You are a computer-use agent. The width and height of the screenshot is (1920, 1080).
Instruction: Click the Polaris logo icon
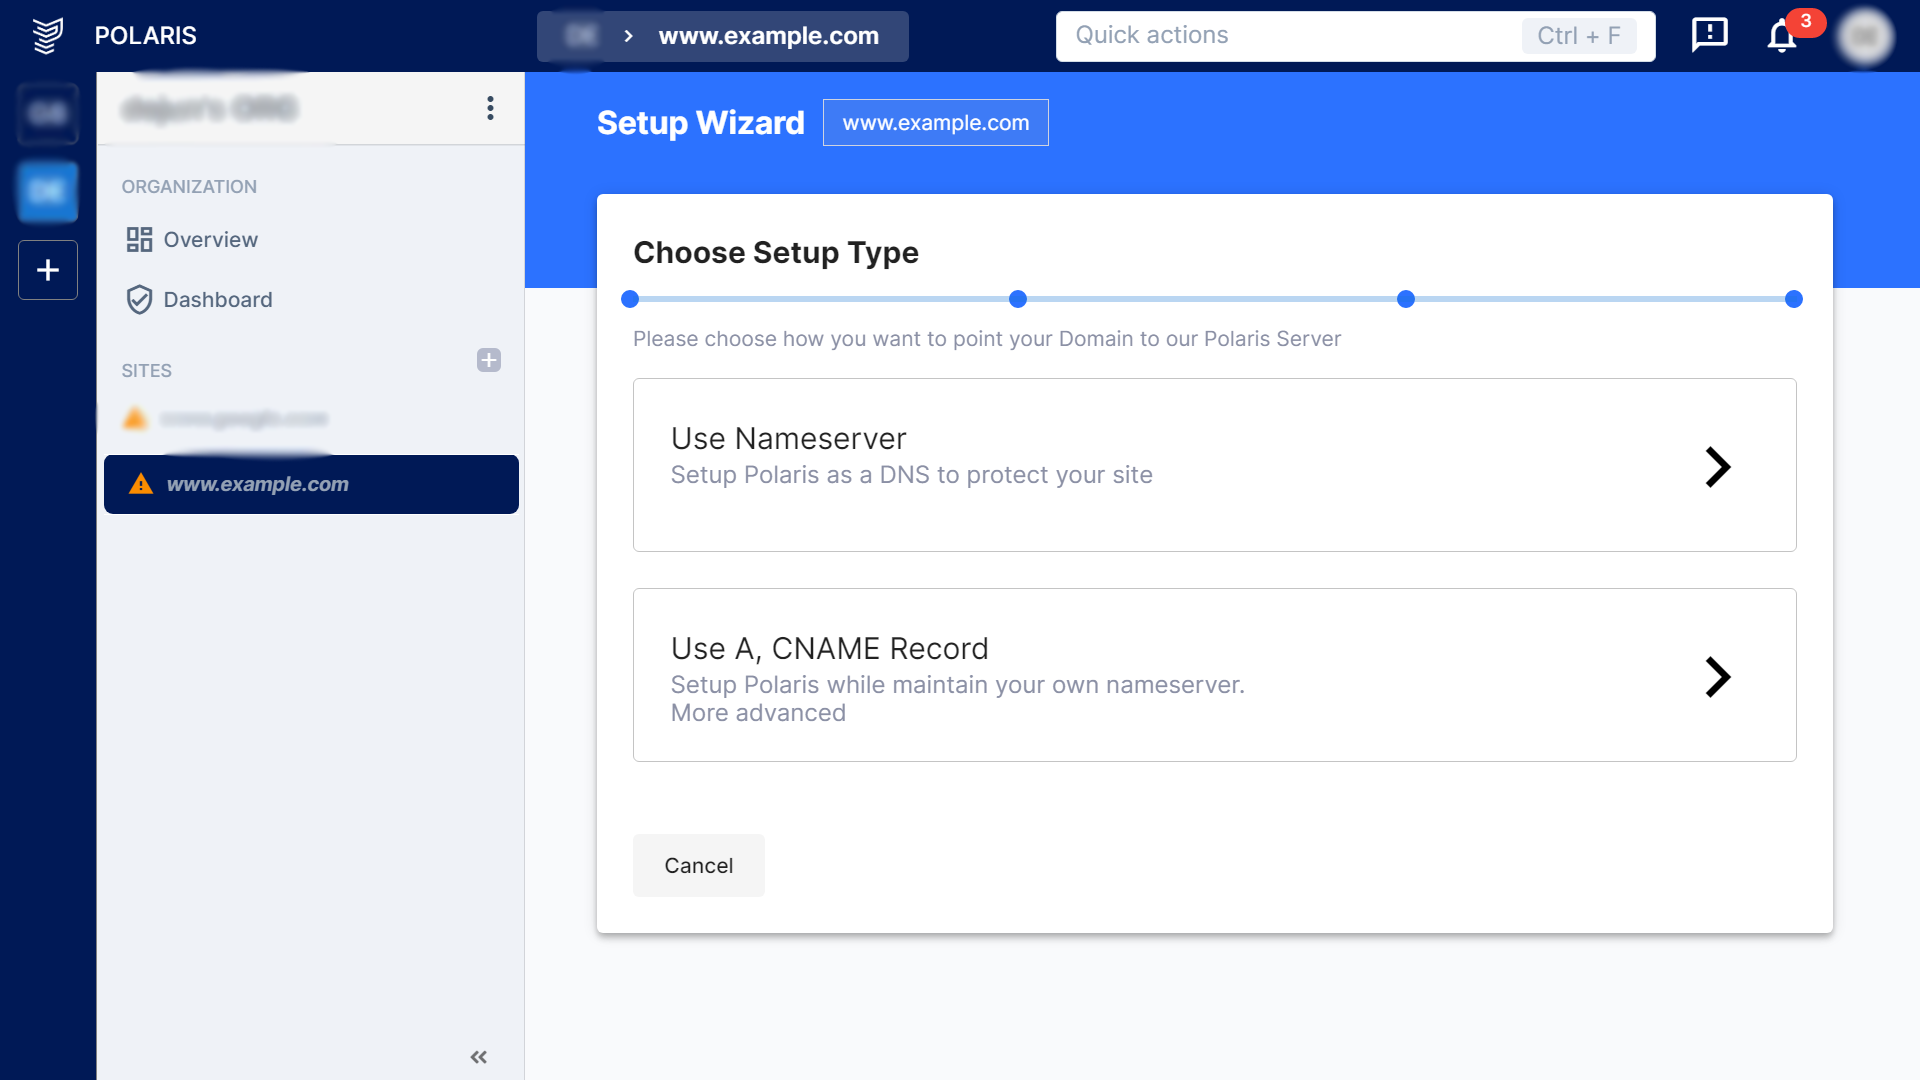coord(47,36)
